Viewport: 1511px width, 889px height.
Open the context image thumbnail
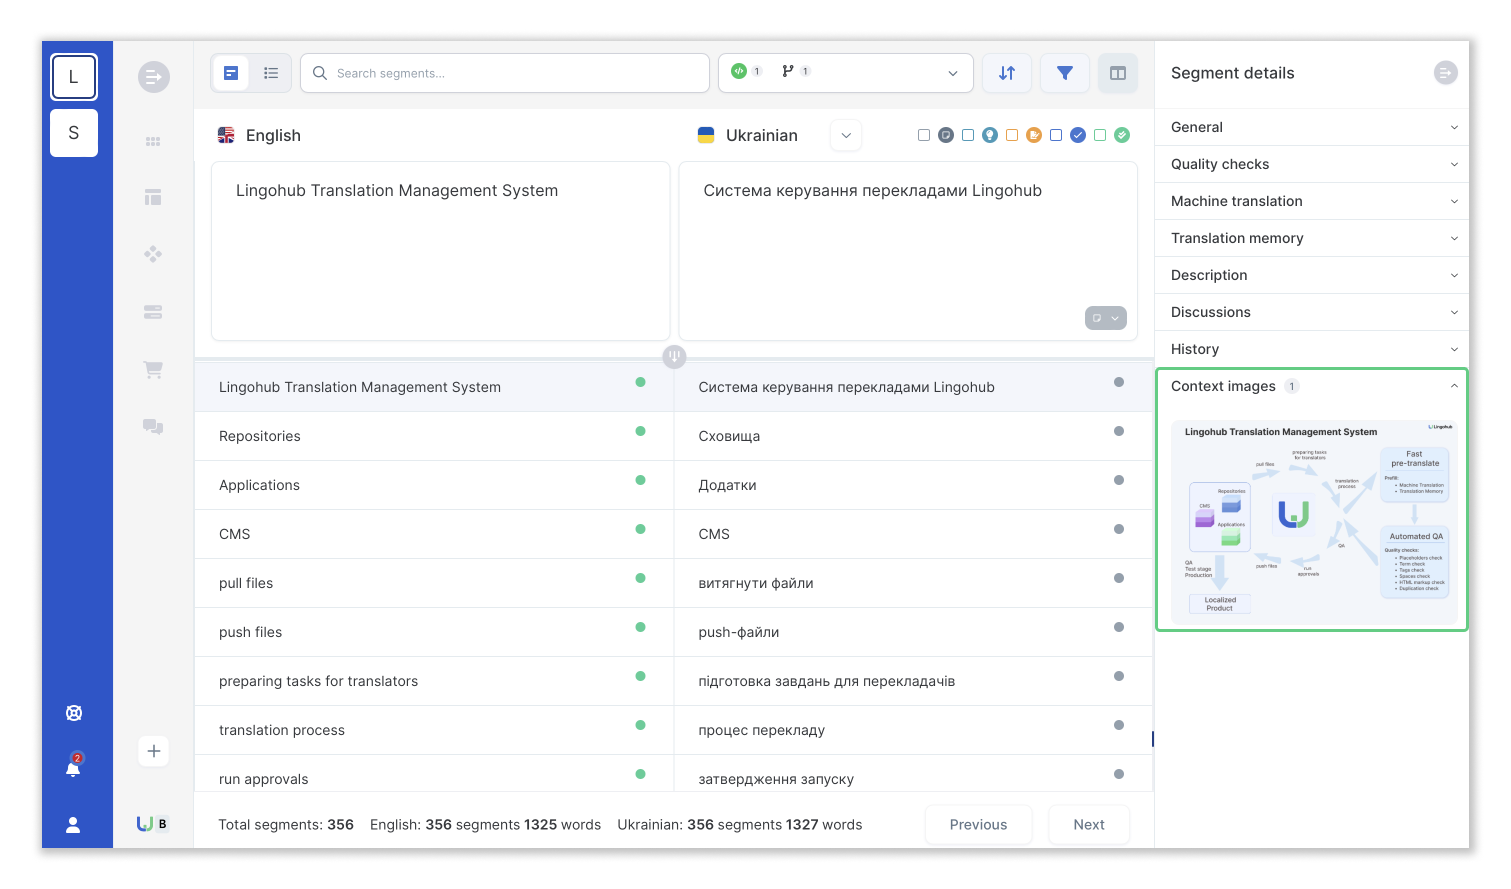tap(1312, 520)
